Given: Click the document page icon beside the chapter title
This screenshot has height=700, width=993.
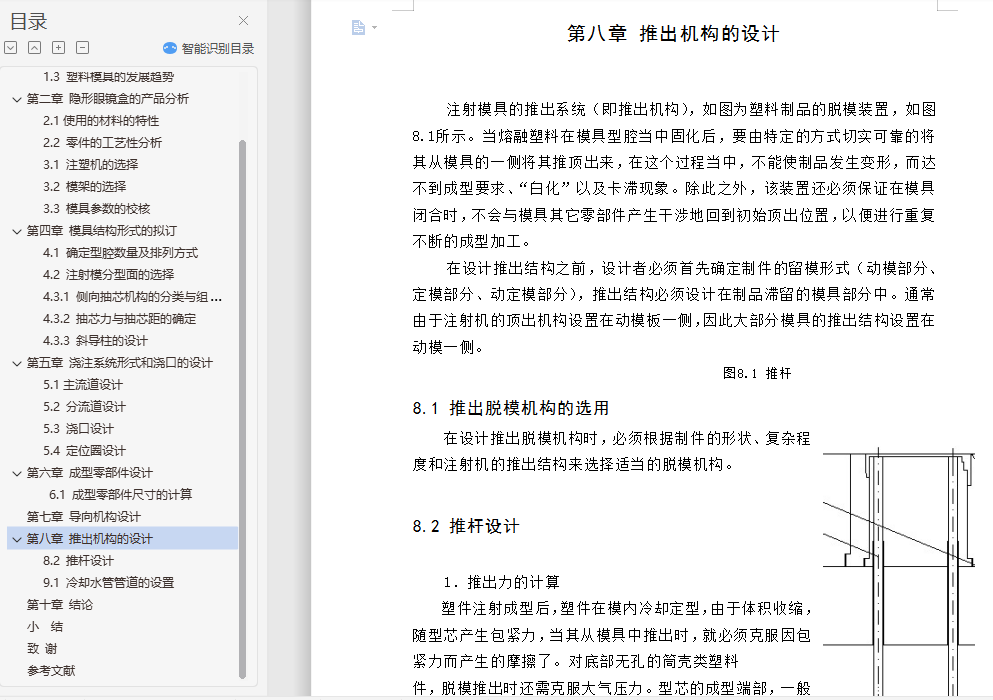Looking at the screenshot, I should (358, 27).
